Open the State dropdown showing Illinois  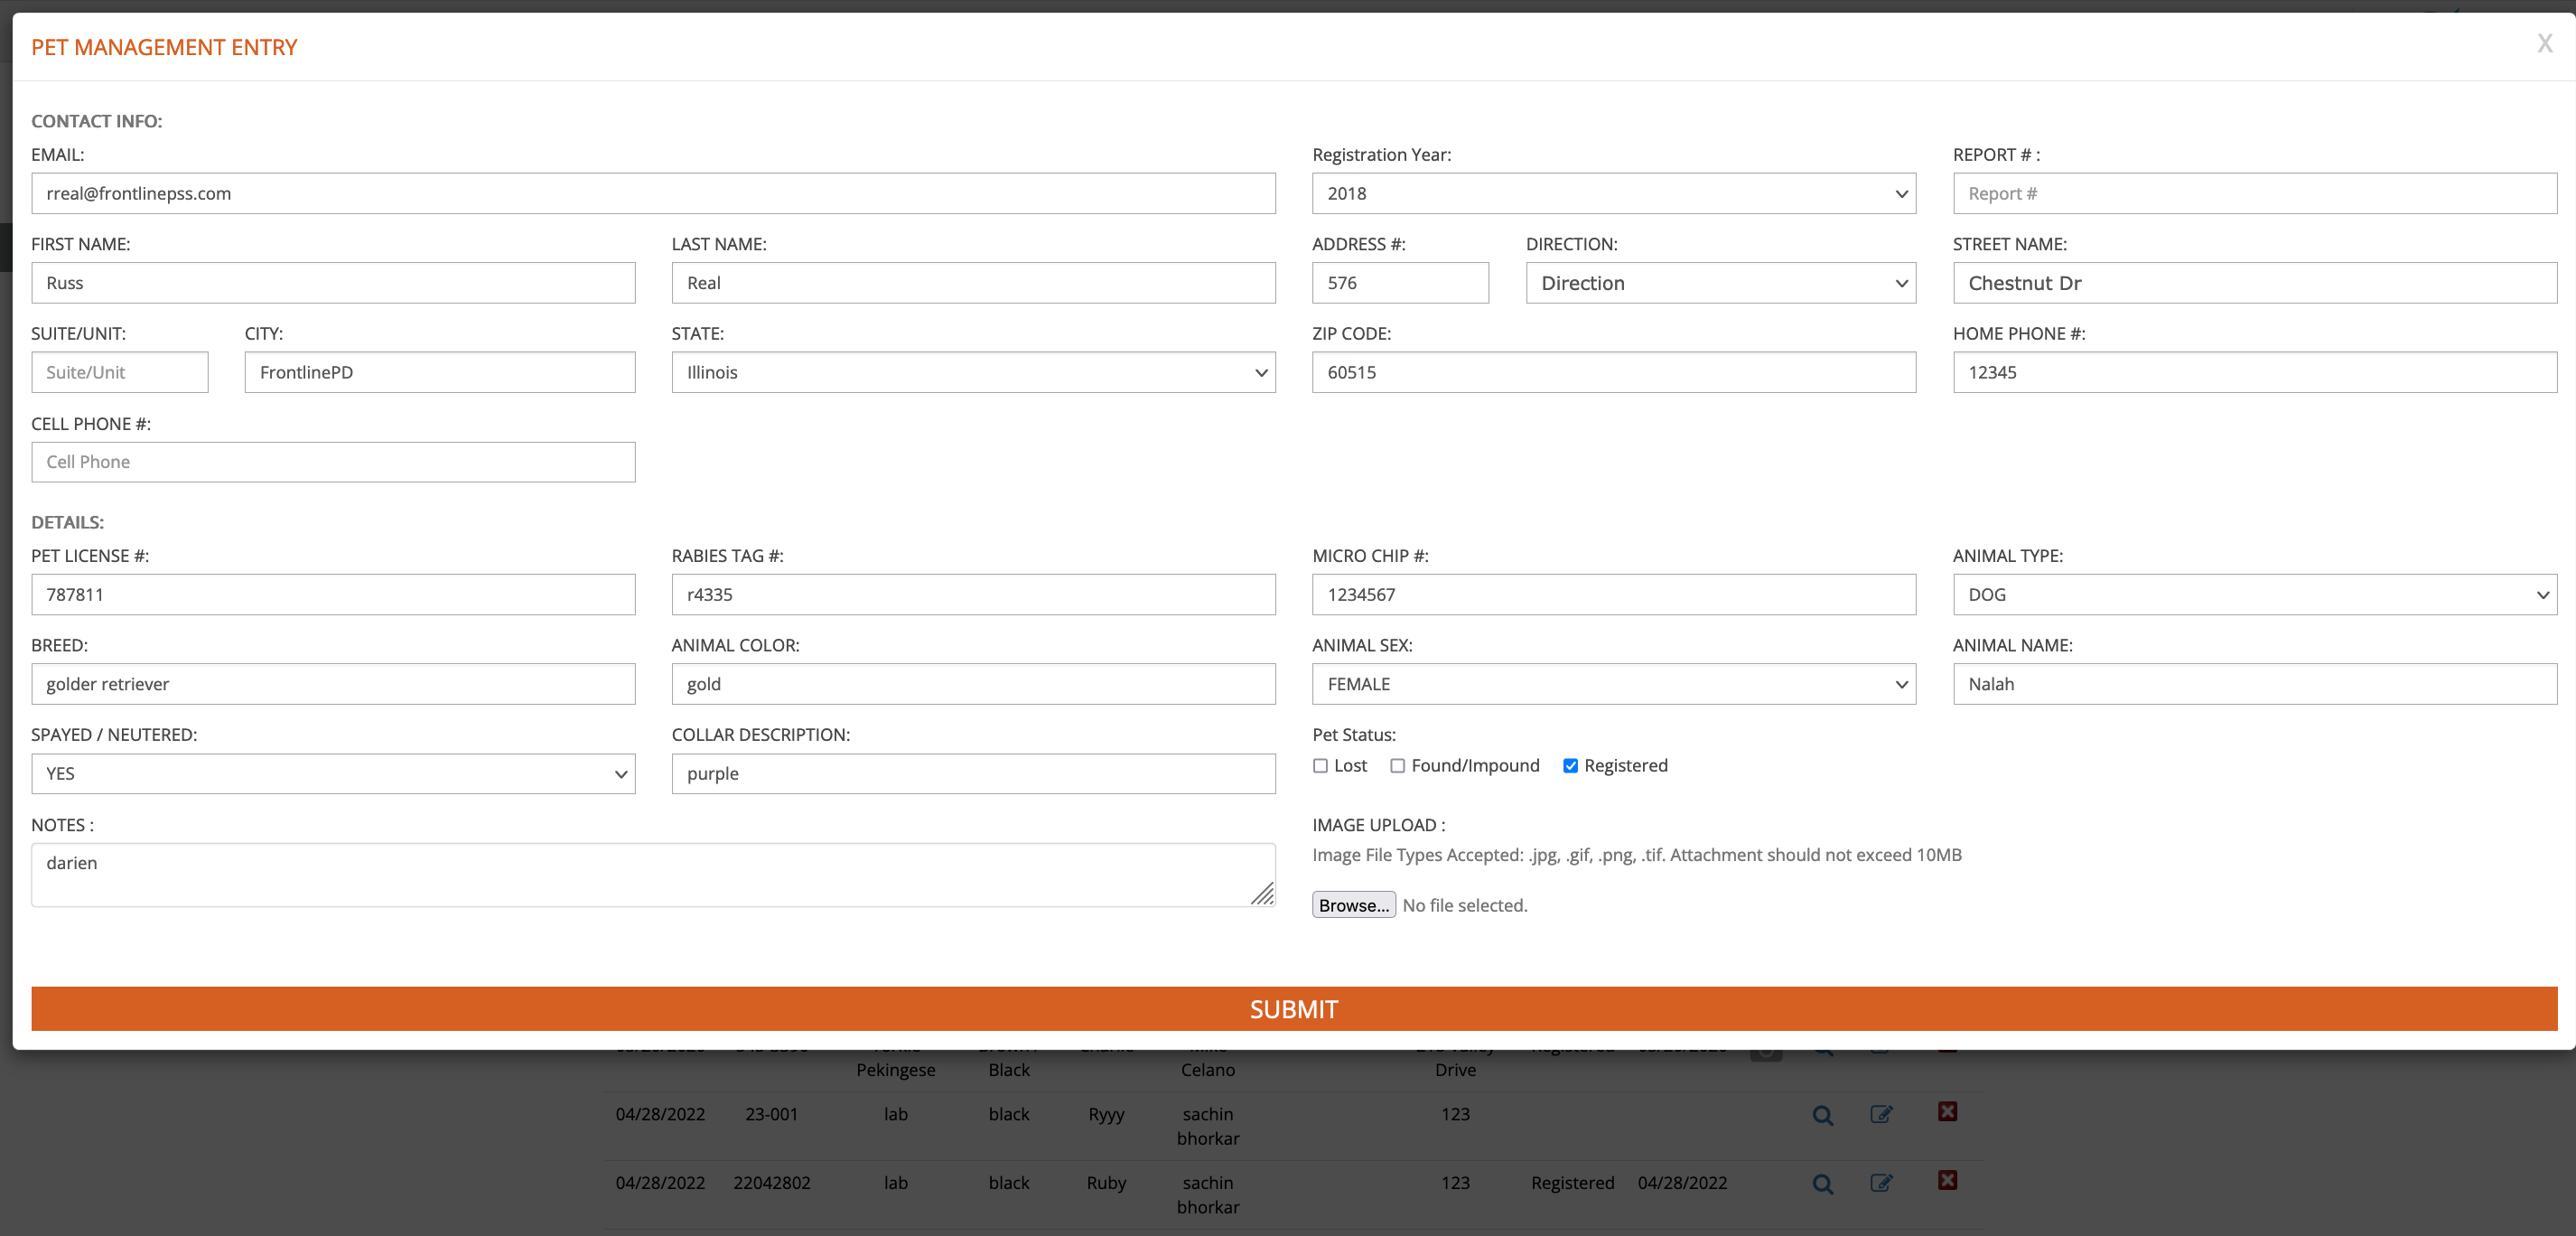(973, 373)
